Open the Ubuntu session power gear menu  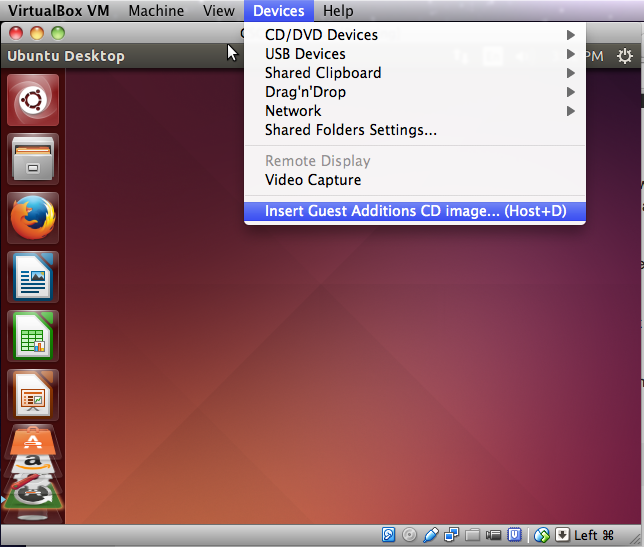625,56
